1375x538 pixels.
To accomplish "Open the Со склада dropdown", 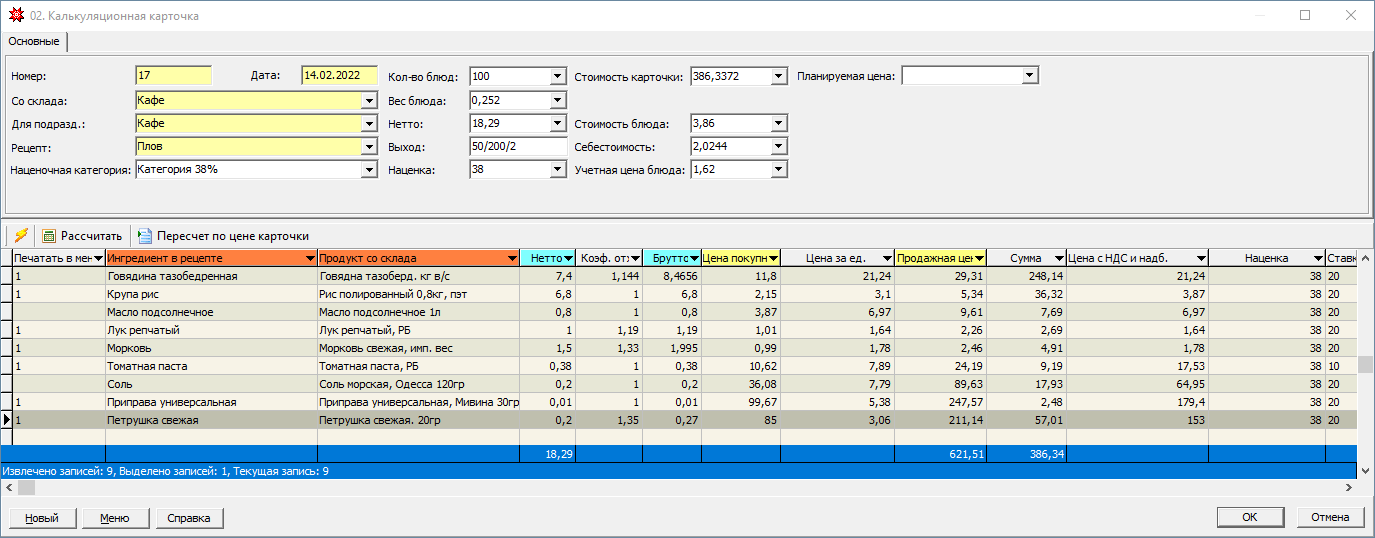I will pyautogui.click(x=369, y=100).
